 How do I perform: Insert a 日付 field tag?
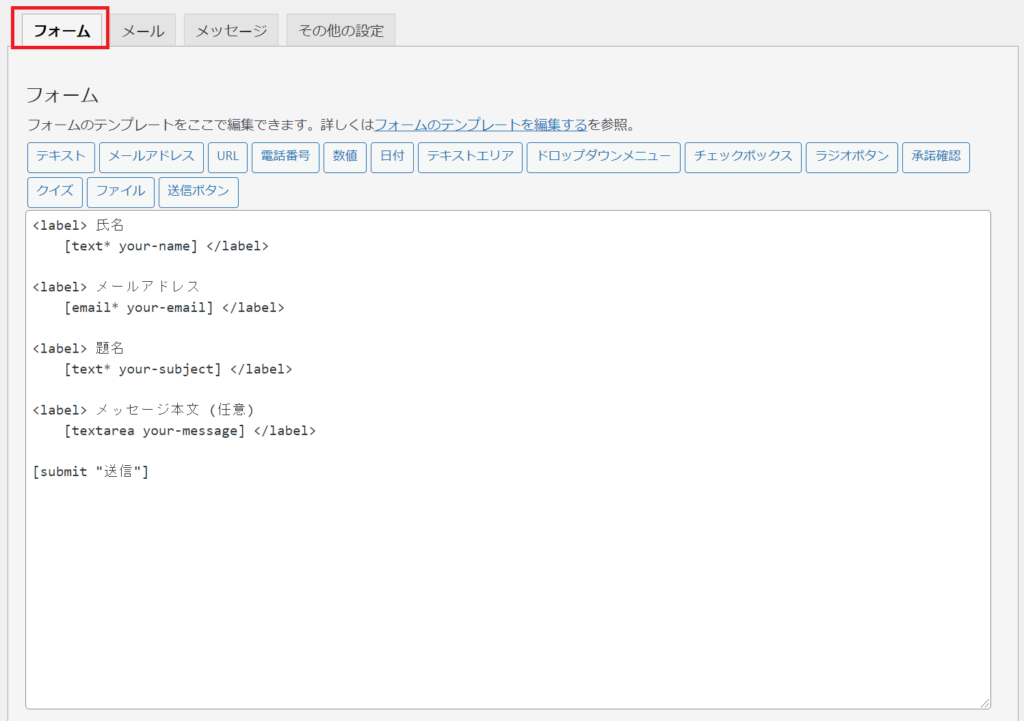point(392,157)
